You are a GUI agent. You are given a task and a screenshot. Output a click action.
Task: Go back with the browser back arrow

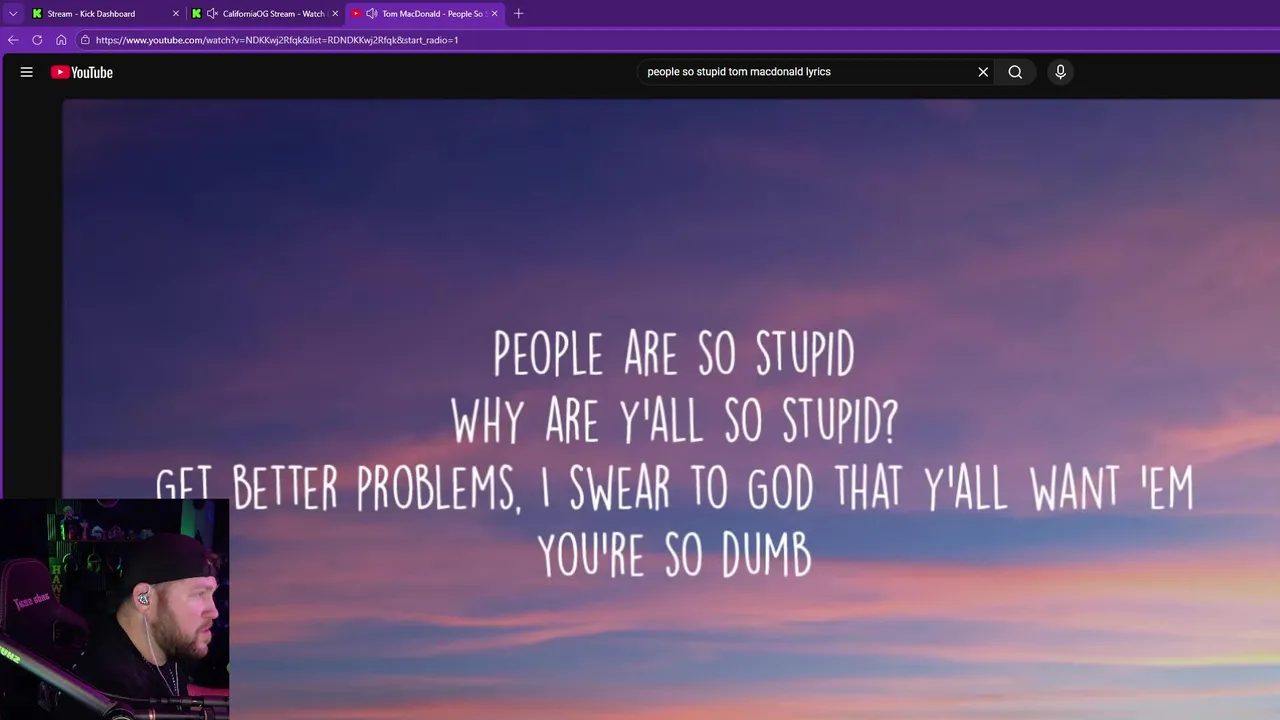pos(13,40)
